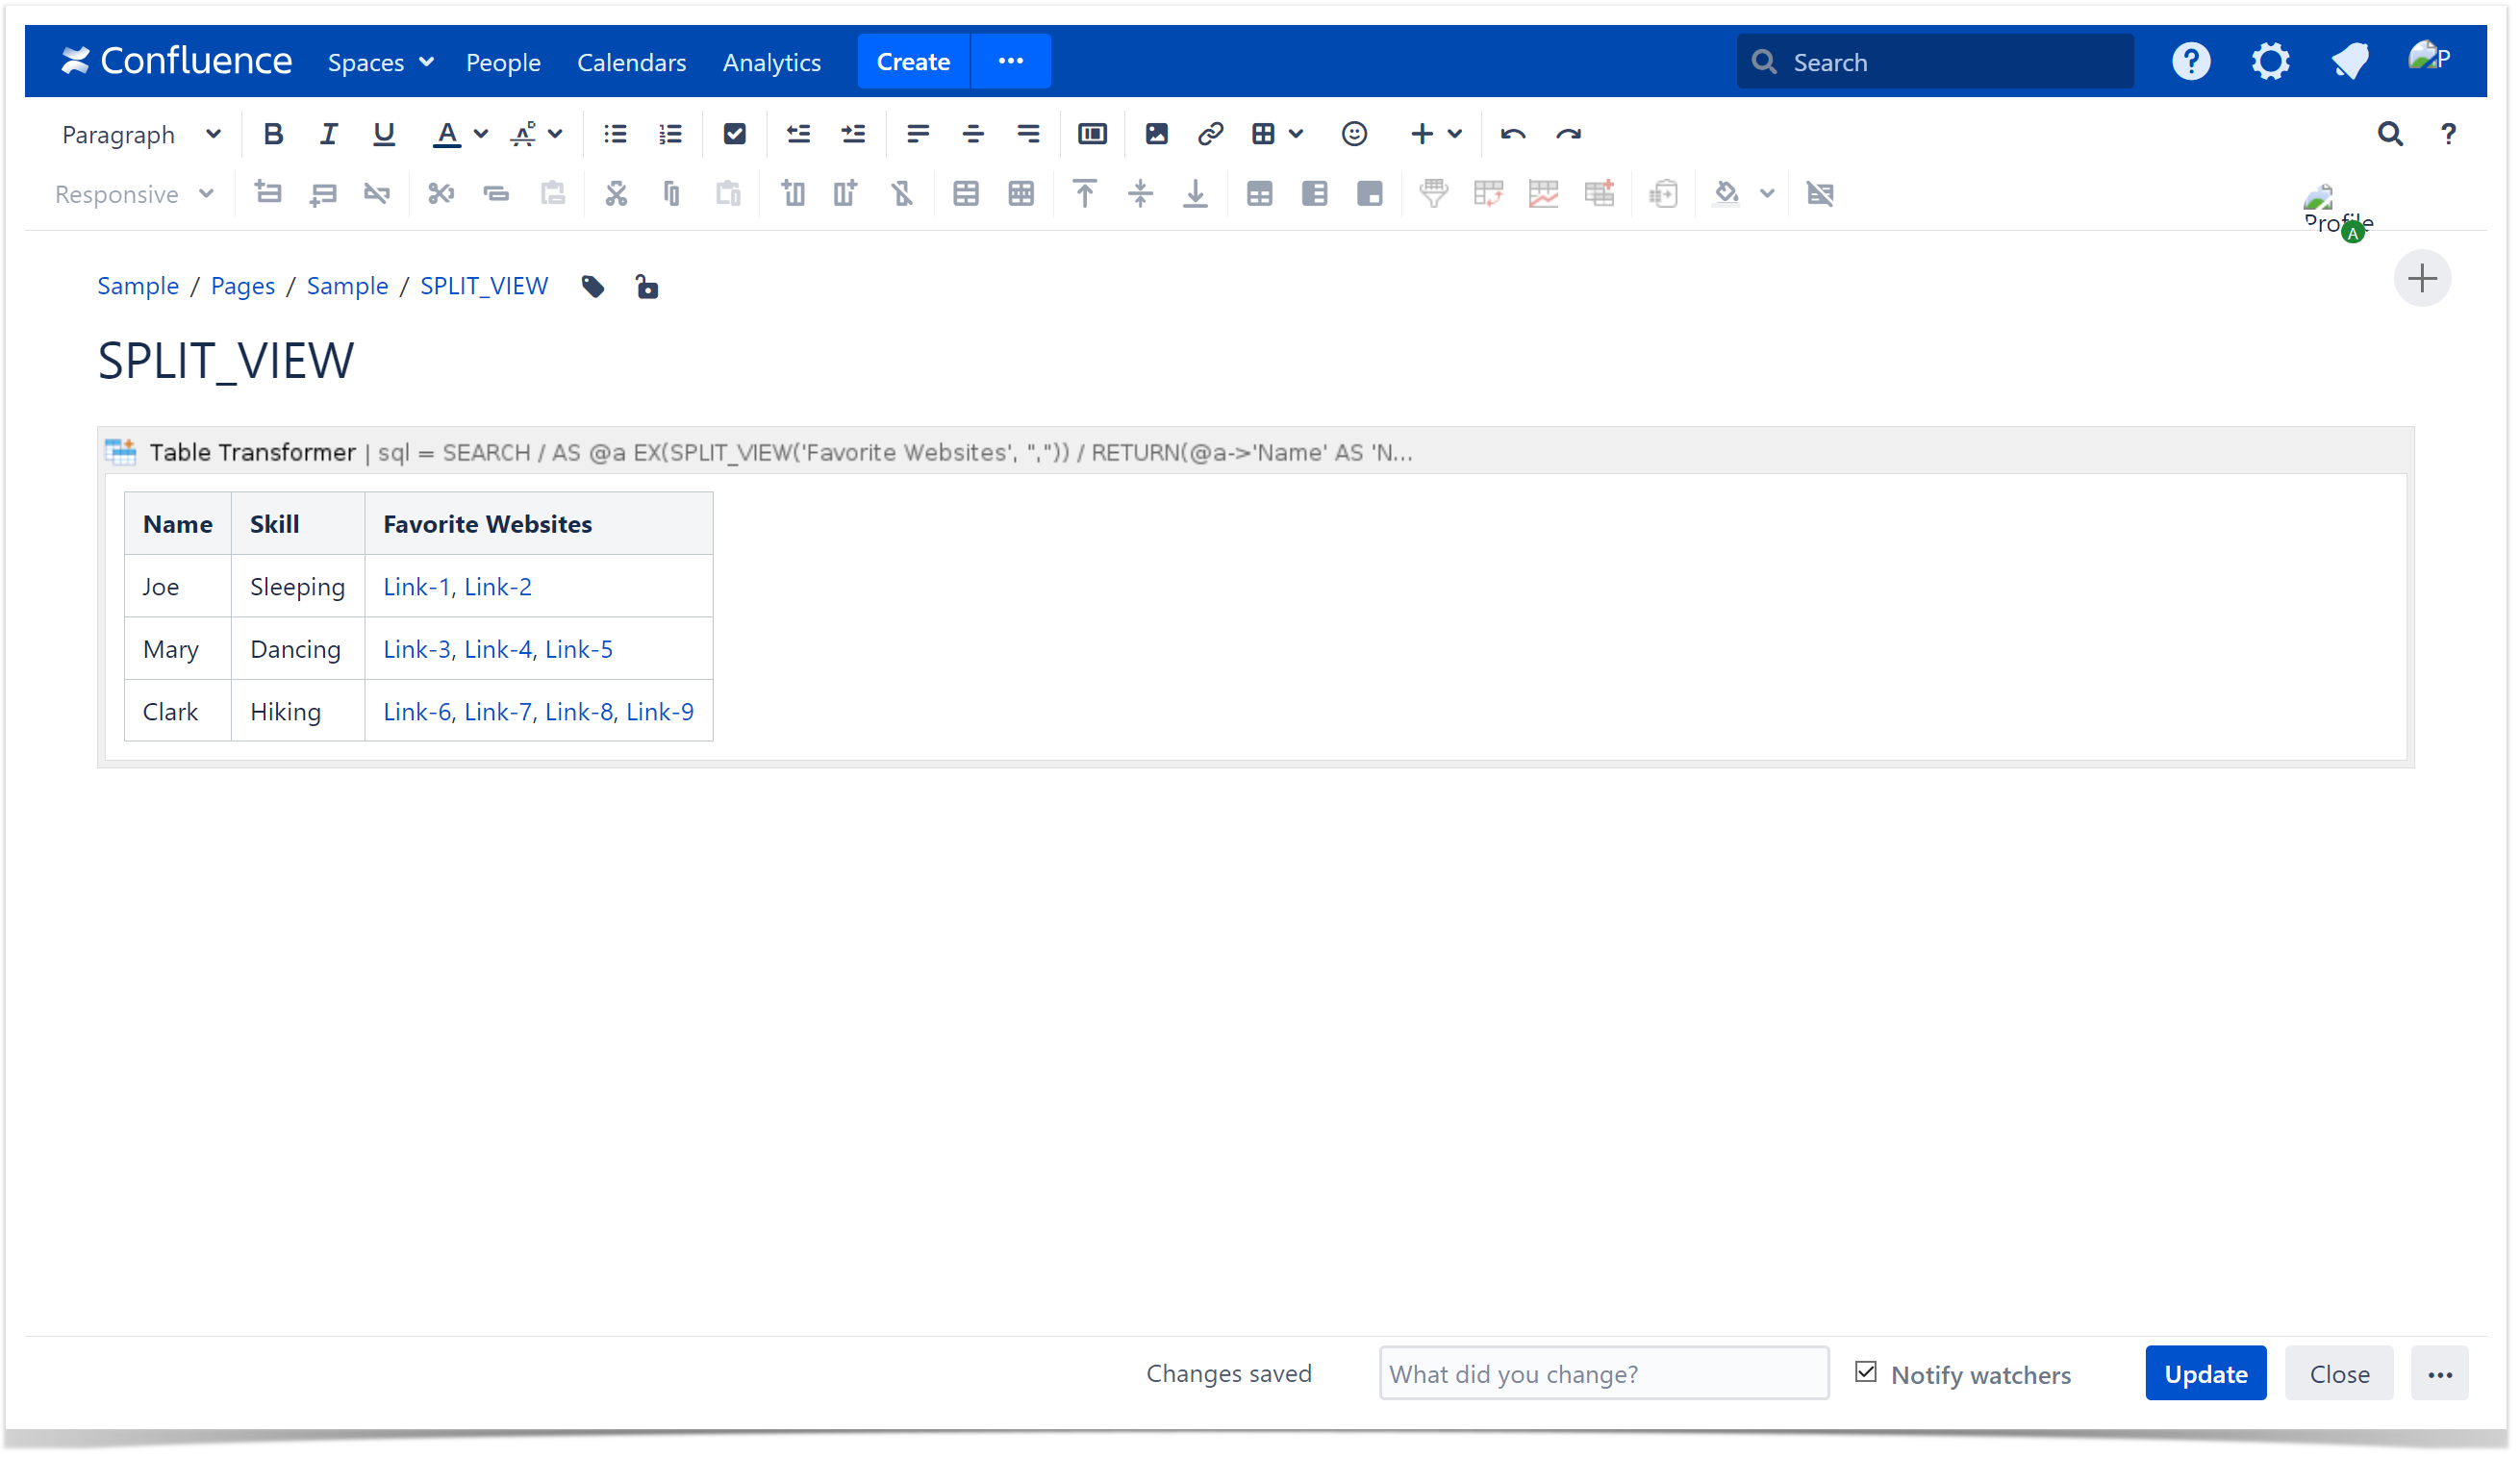Insert an image with the picture icon

1157,134
